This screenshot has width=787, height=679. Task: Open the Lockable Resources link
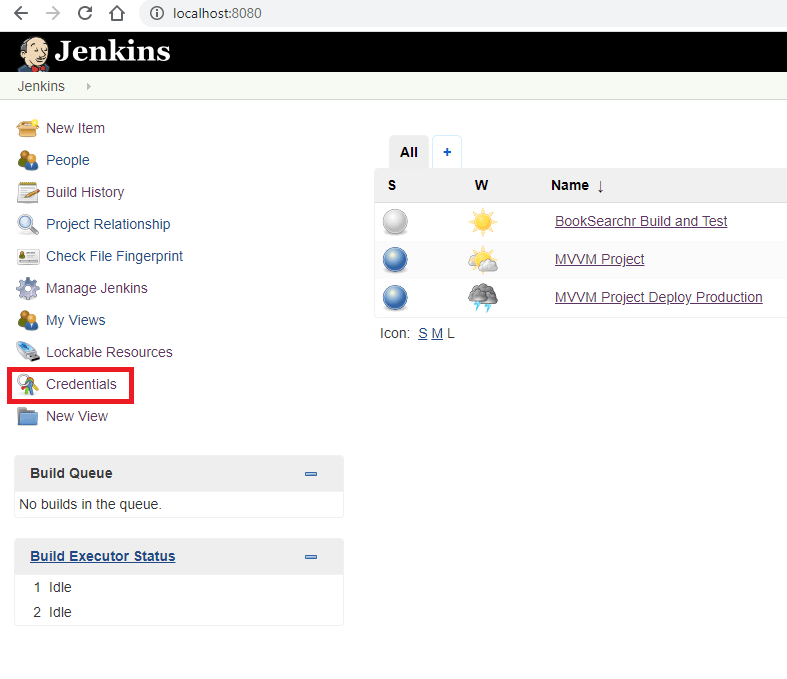[109, 352]
